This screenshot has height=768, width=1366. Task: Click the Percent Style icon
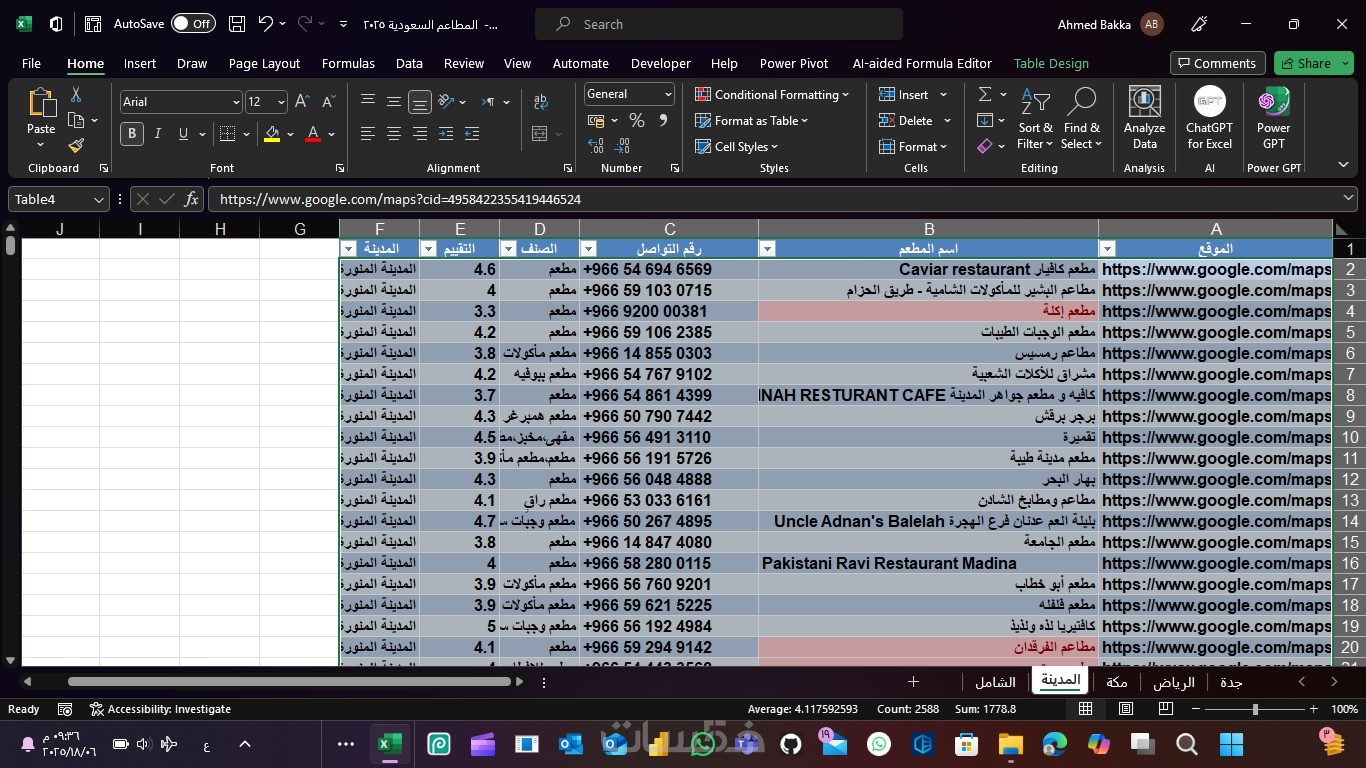pos(637,120)
